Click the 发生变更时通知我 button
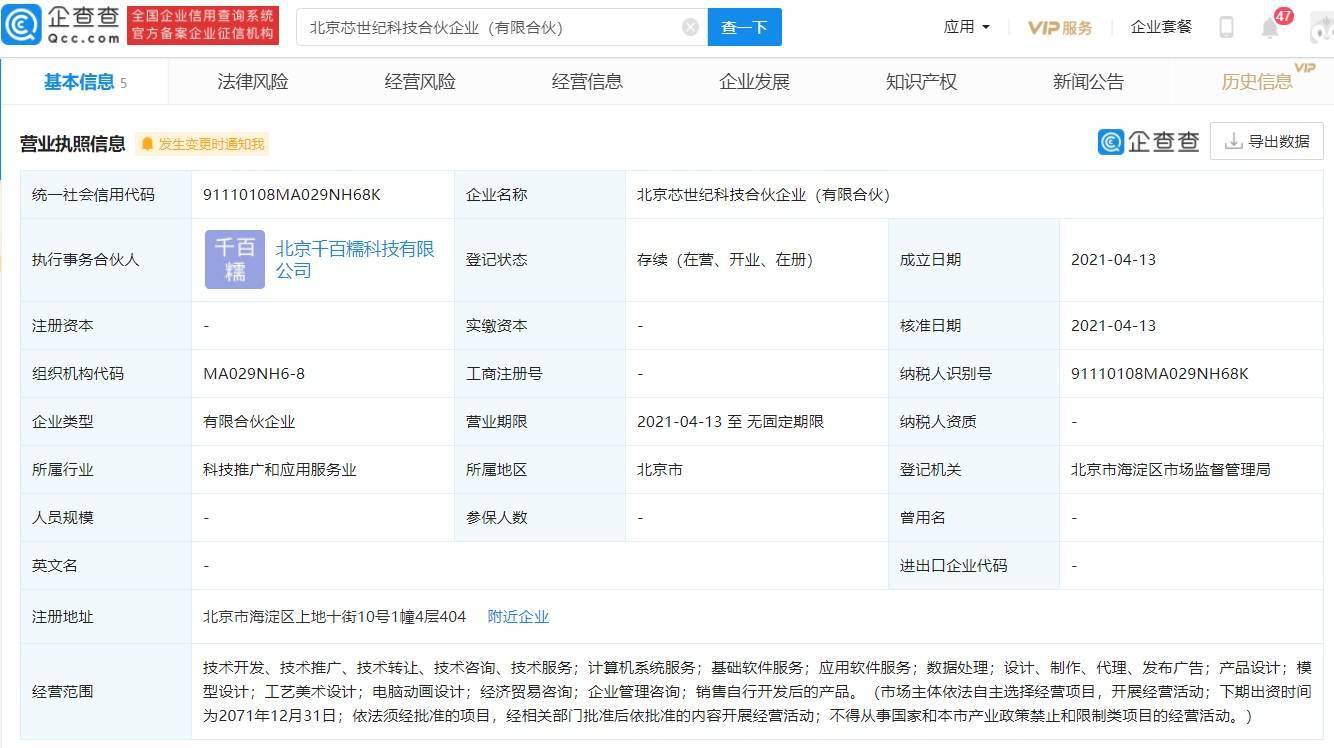Screen dimensions: 1334x748 tap(203, 144)
